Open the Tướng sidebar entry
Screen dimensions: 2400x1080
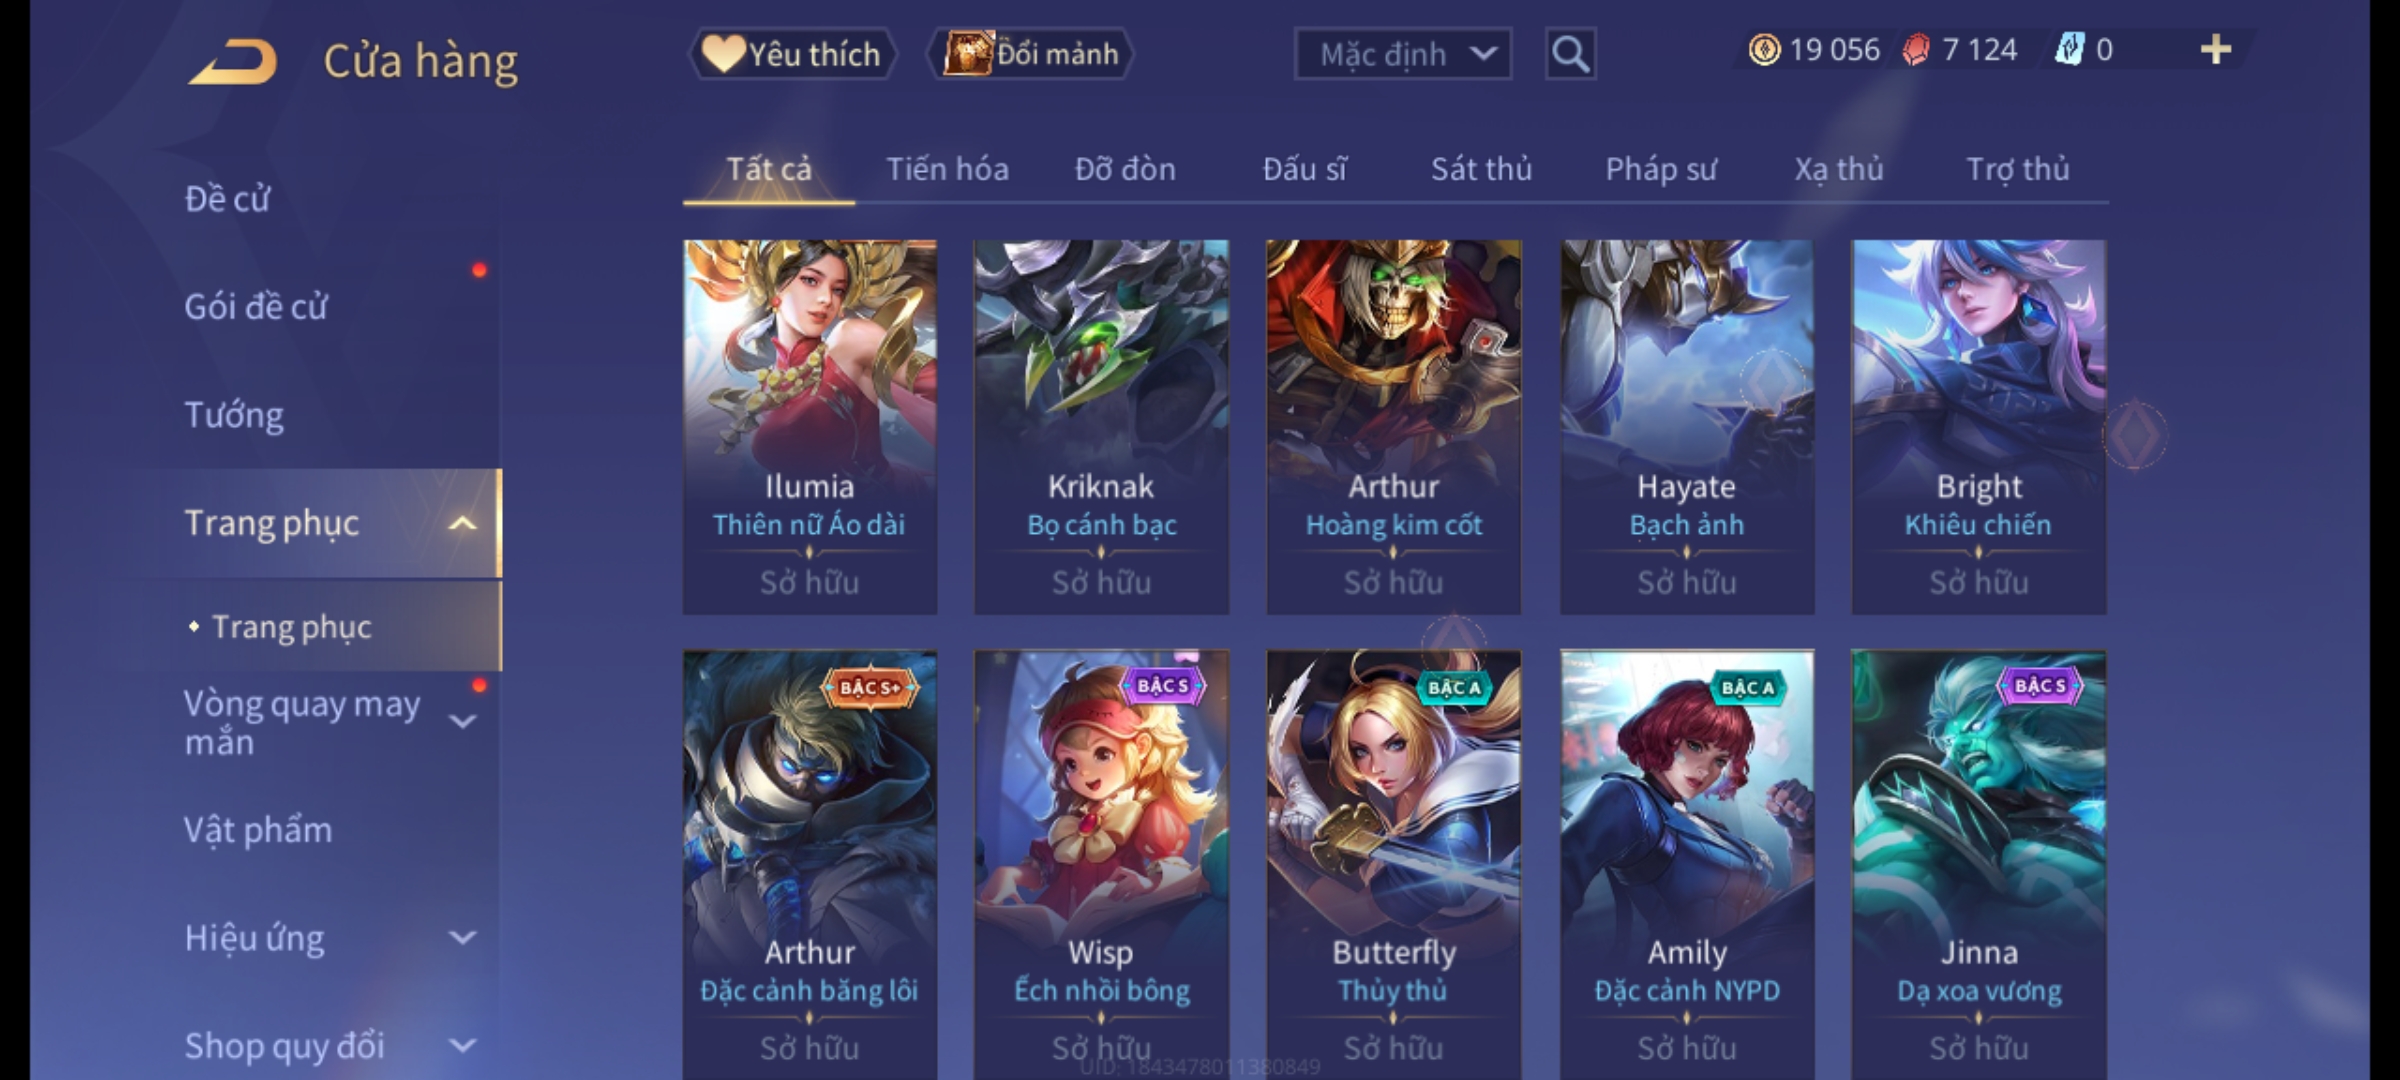click(234, 414)
